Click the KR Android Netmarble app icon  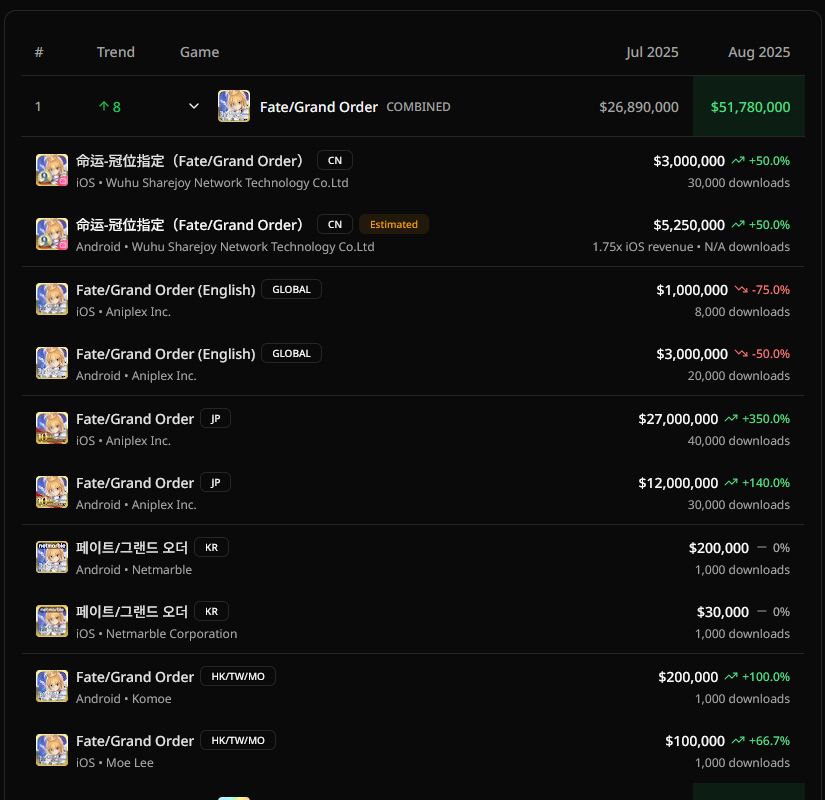tap(52, 557)
